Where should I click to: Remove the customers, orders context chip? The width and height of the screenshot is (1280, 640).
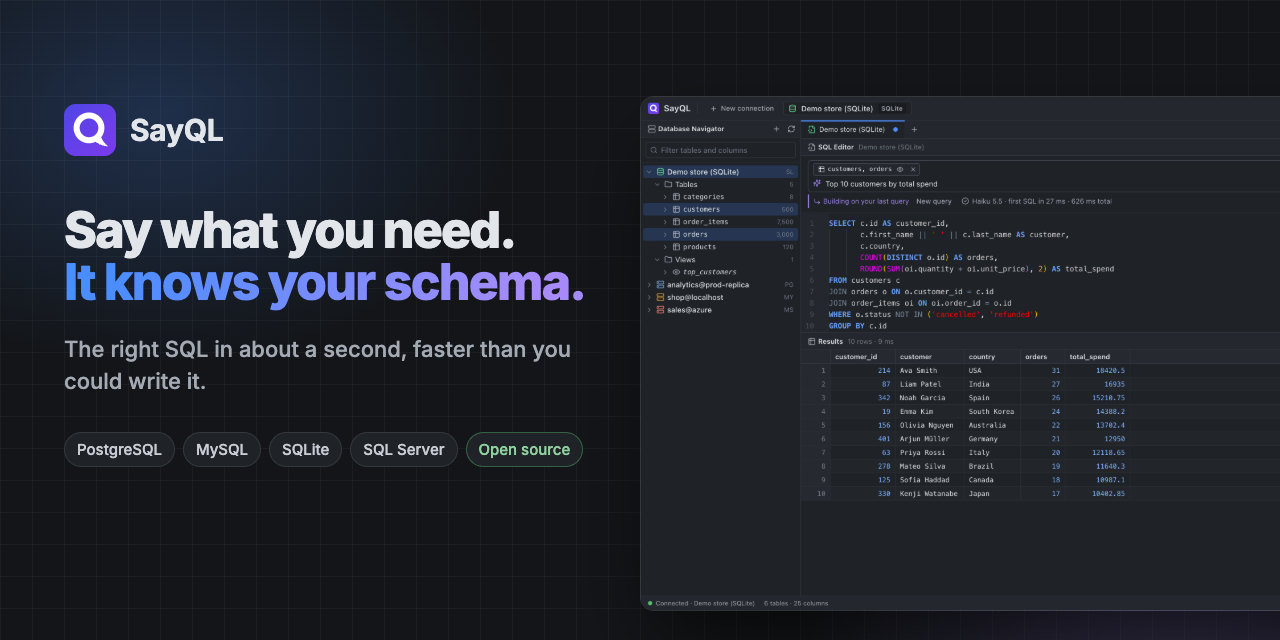tap(912, 169)
